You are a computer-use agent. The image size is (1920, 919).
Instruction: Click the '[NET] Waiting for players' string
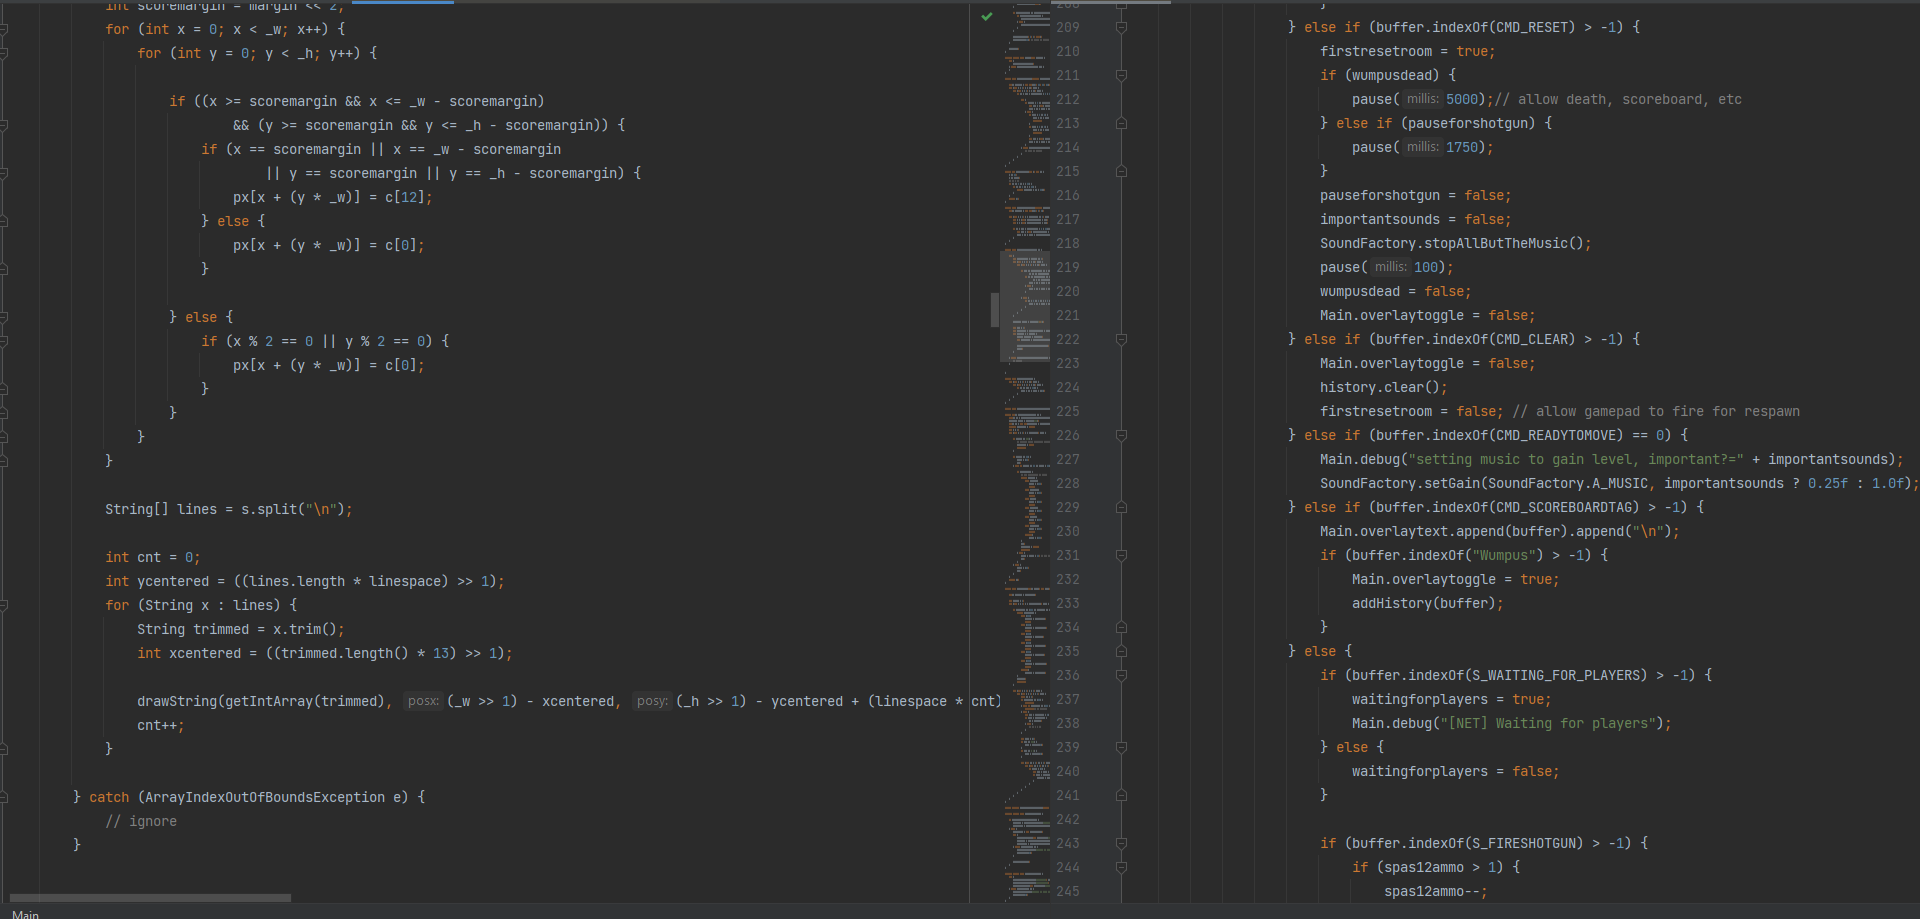(x=1548, y=723)
